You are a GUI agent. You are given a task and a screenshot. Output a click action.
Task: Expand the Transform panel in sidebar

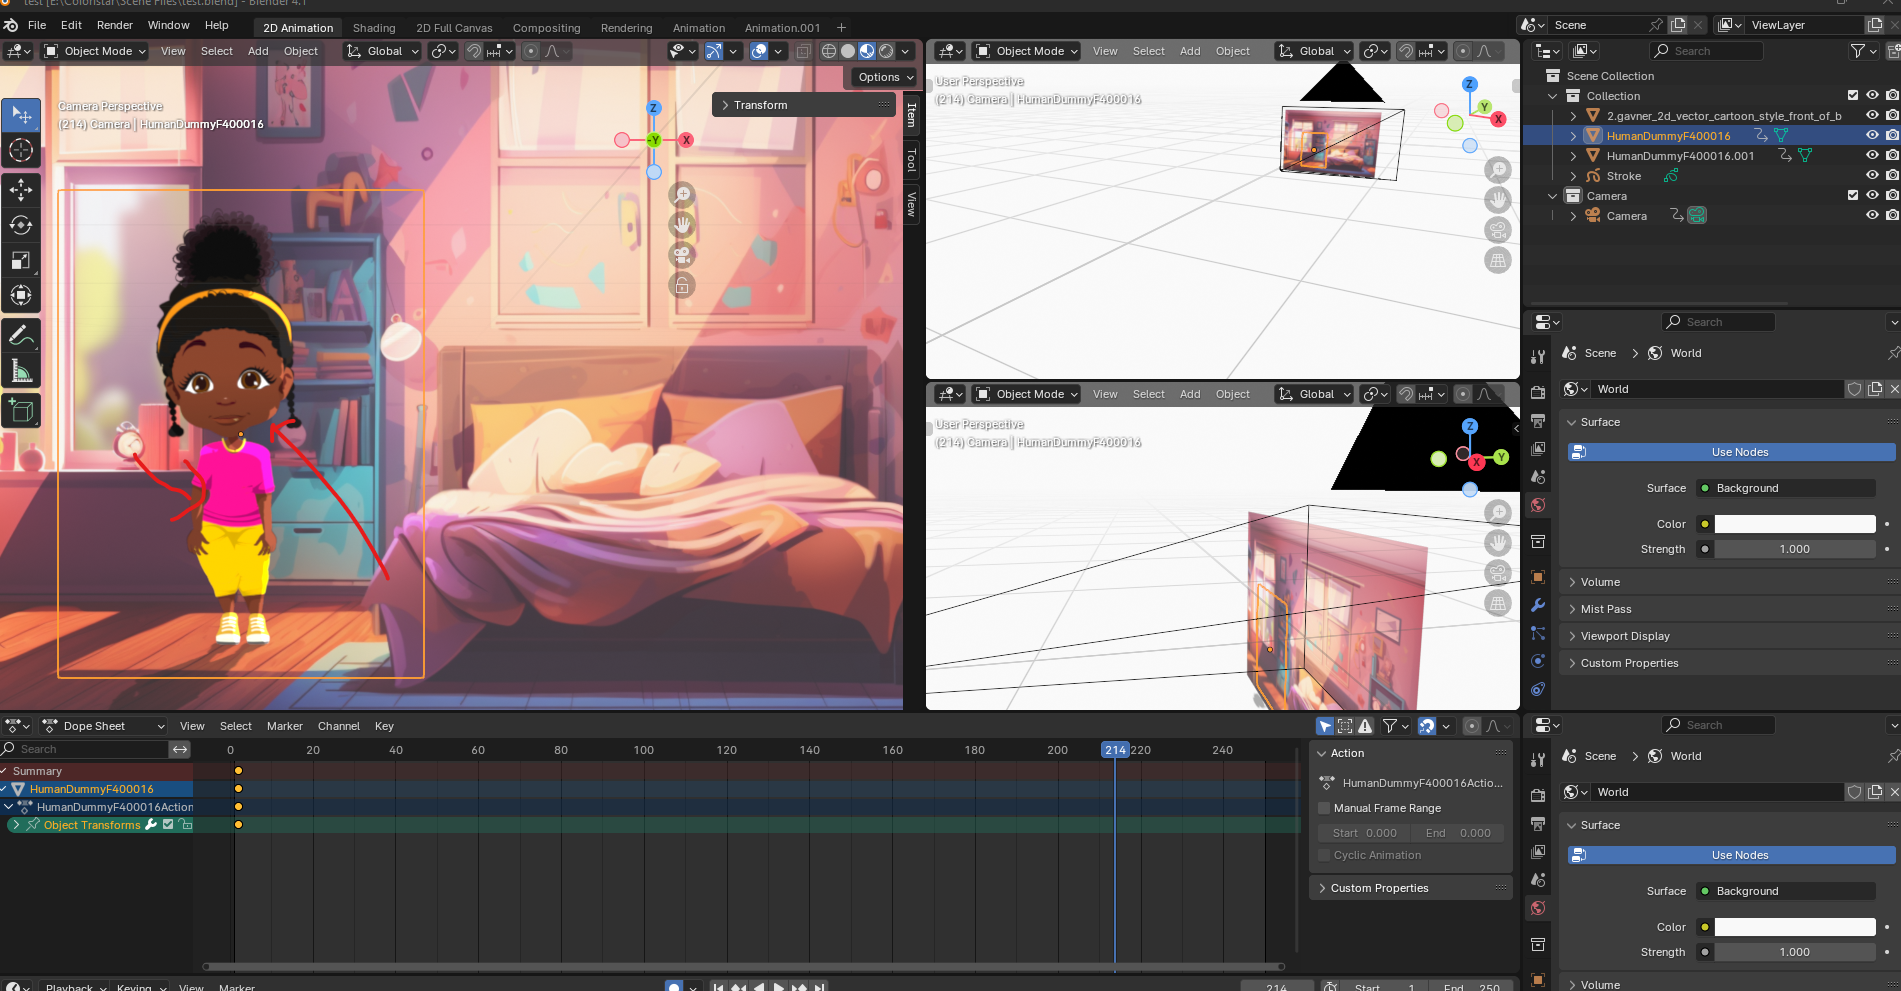[x=805, y=105]
